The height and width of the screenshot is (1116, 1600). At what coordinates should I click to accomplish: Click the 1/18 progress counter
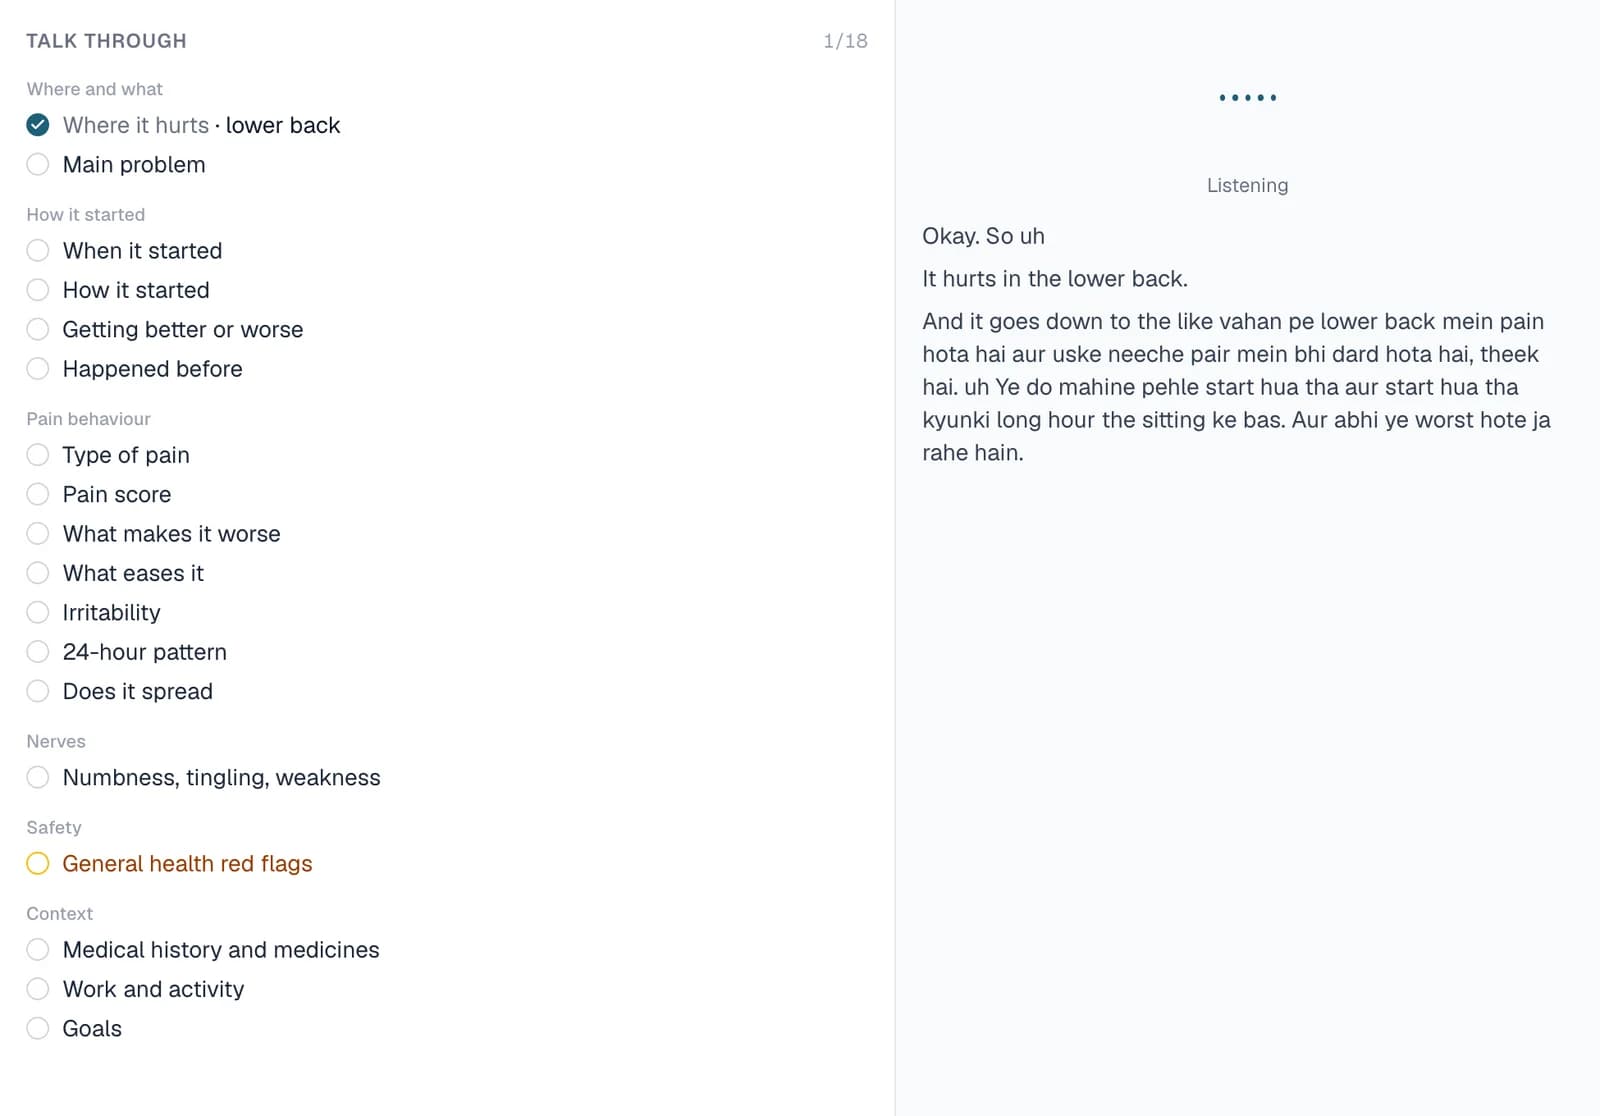845,41
